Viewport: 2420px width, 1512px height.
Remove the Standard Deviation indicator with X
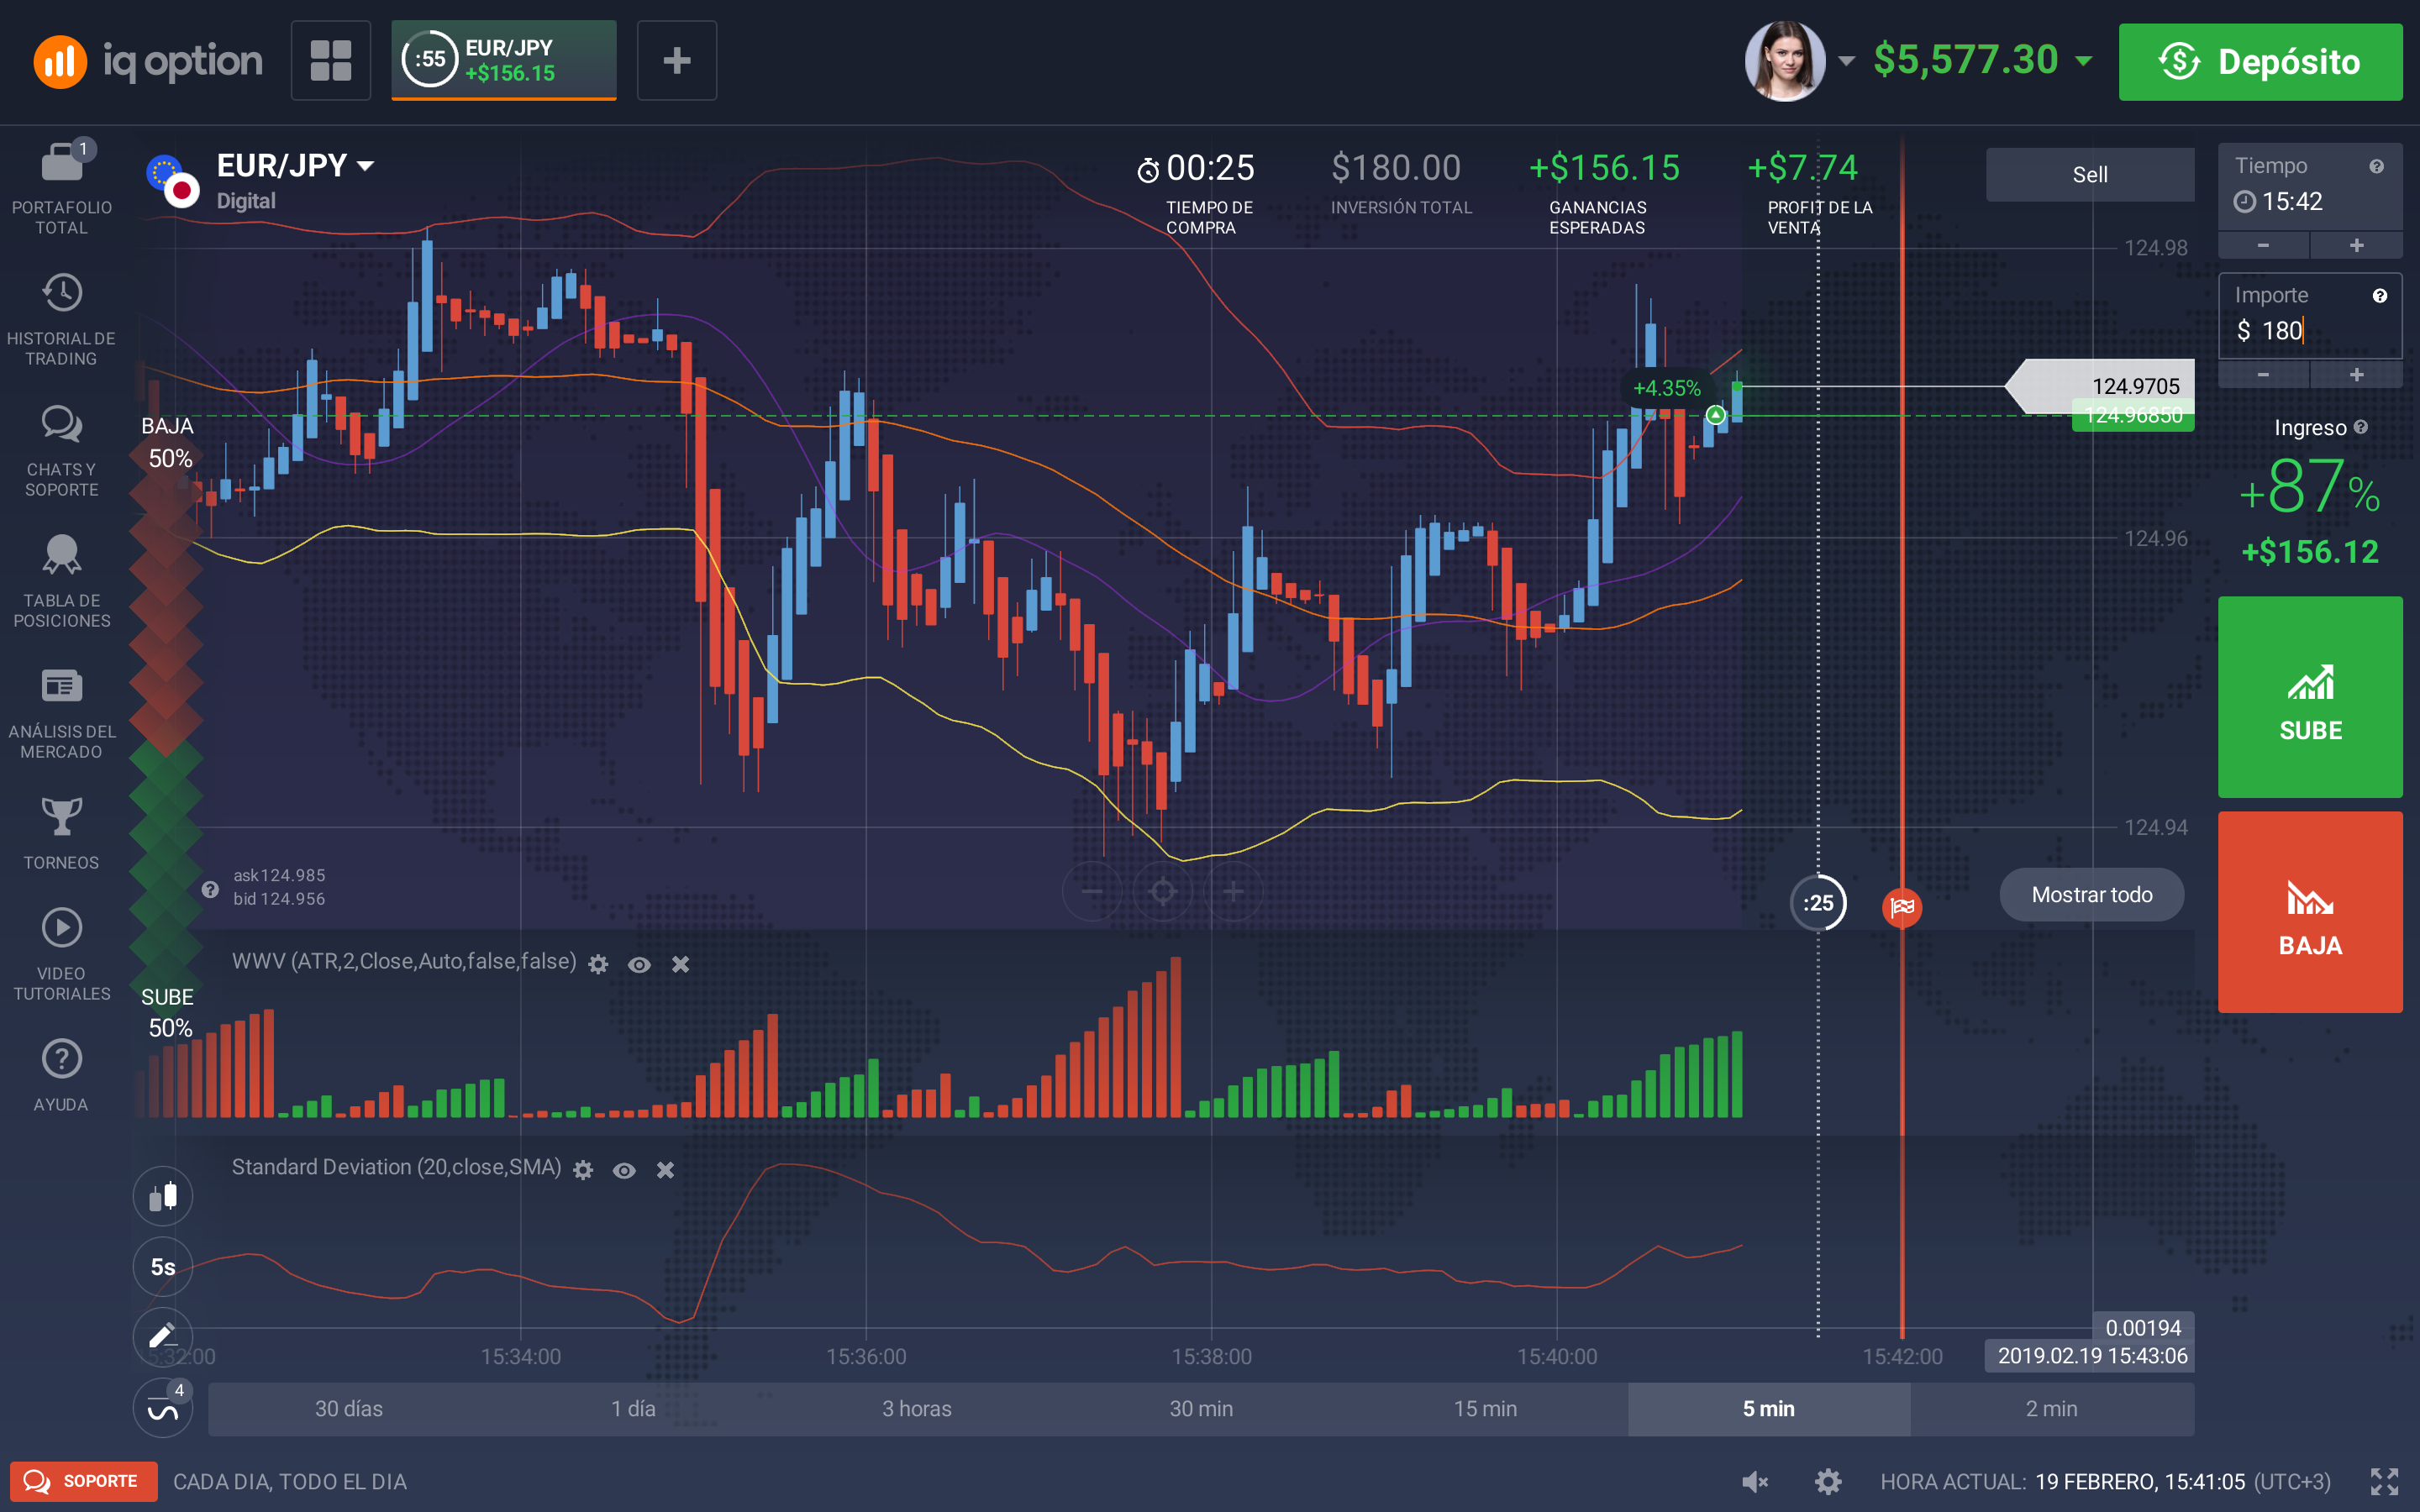pos(666,1170)
